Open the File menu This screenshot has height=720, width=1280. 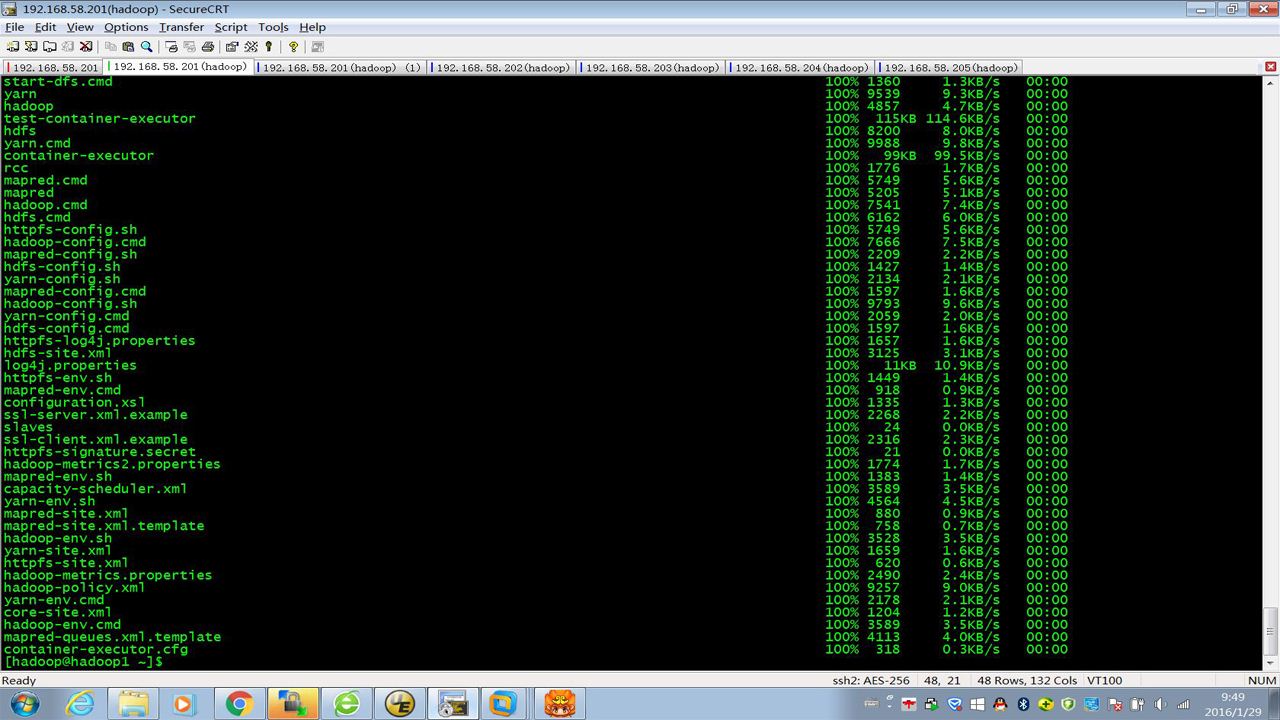14,27
